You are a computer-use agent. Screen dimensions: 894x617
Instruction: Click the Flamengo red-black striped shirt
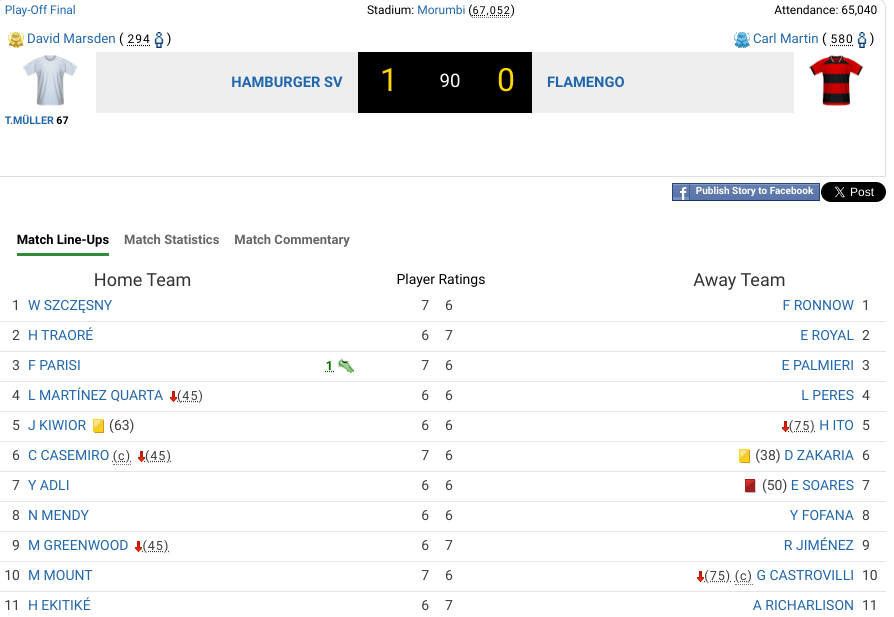click(835, 81)
